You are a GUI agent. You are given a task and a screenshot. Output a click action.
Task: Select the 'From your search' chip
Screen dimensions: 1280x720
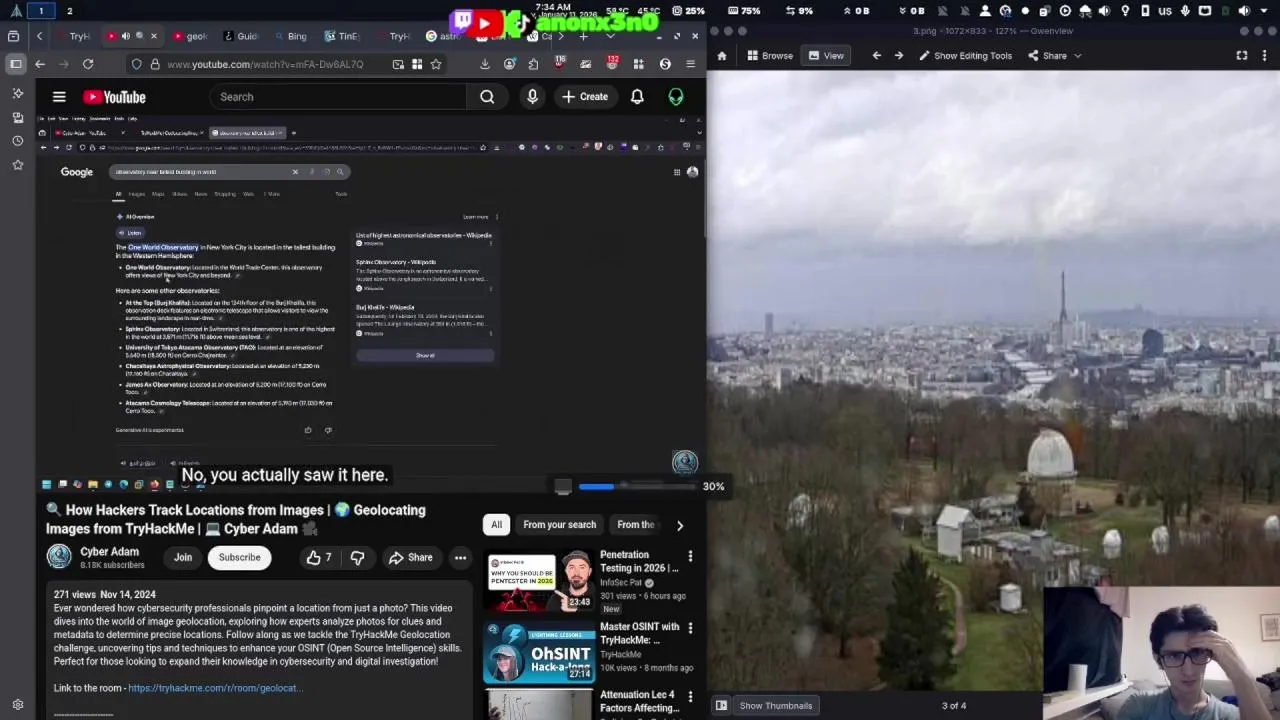coord(559,525)
